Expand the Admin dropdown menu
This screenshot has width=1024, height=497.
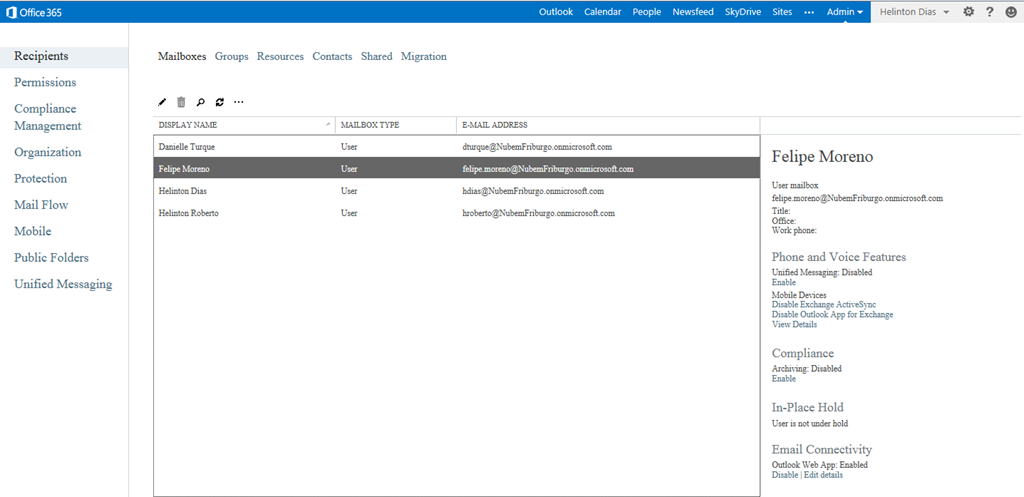pyautogui.click(x=845, y=12)
